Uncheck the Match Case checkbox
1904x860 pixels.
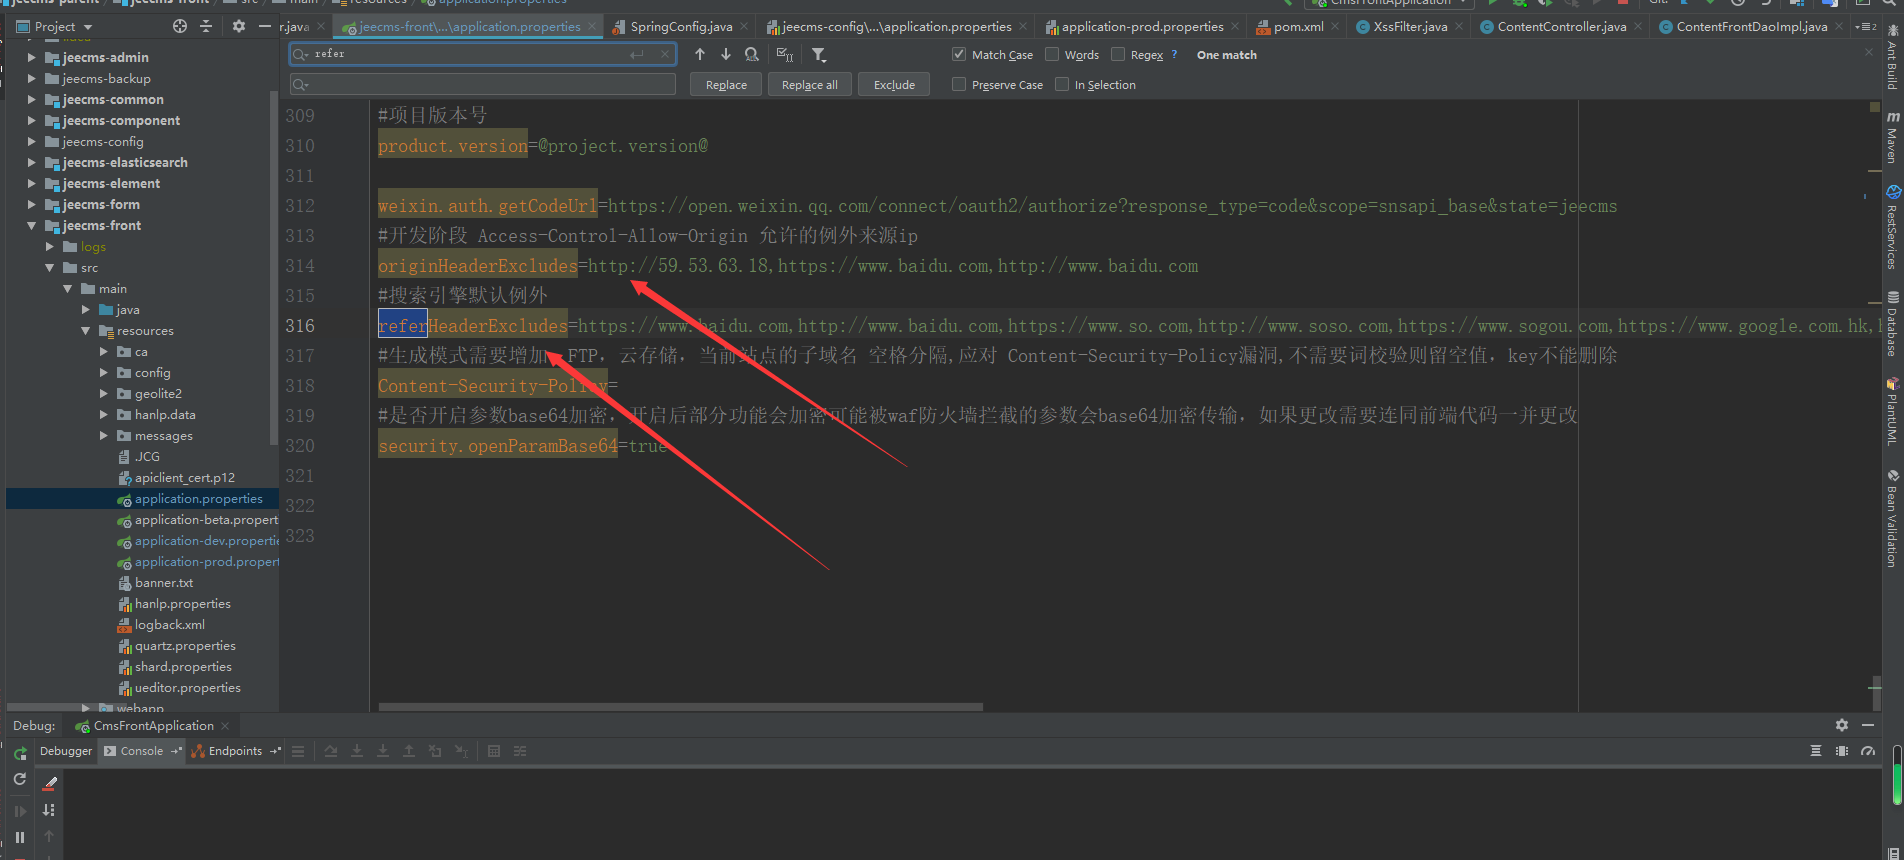(959, 55)
